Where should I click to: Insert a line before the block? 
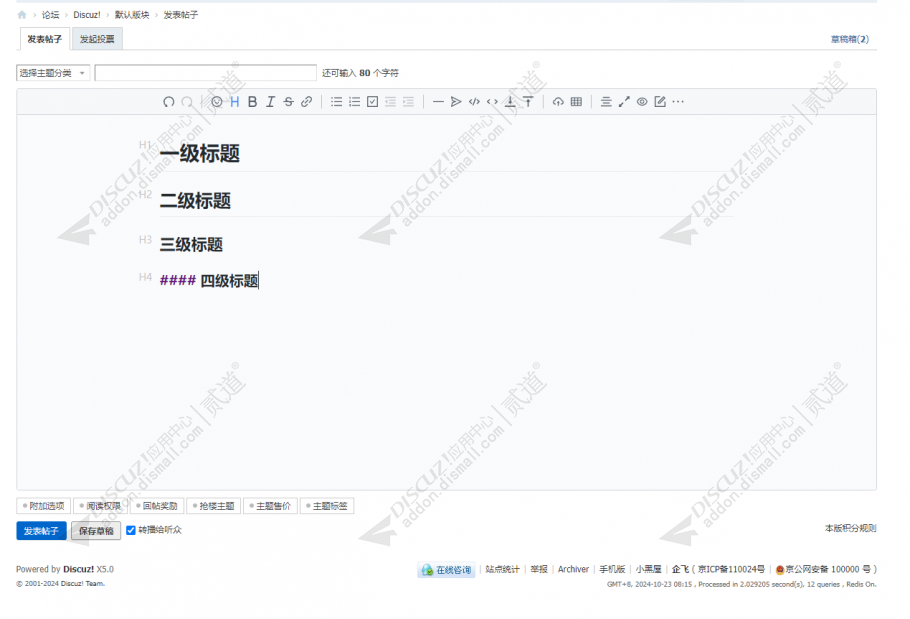[510, 102]
